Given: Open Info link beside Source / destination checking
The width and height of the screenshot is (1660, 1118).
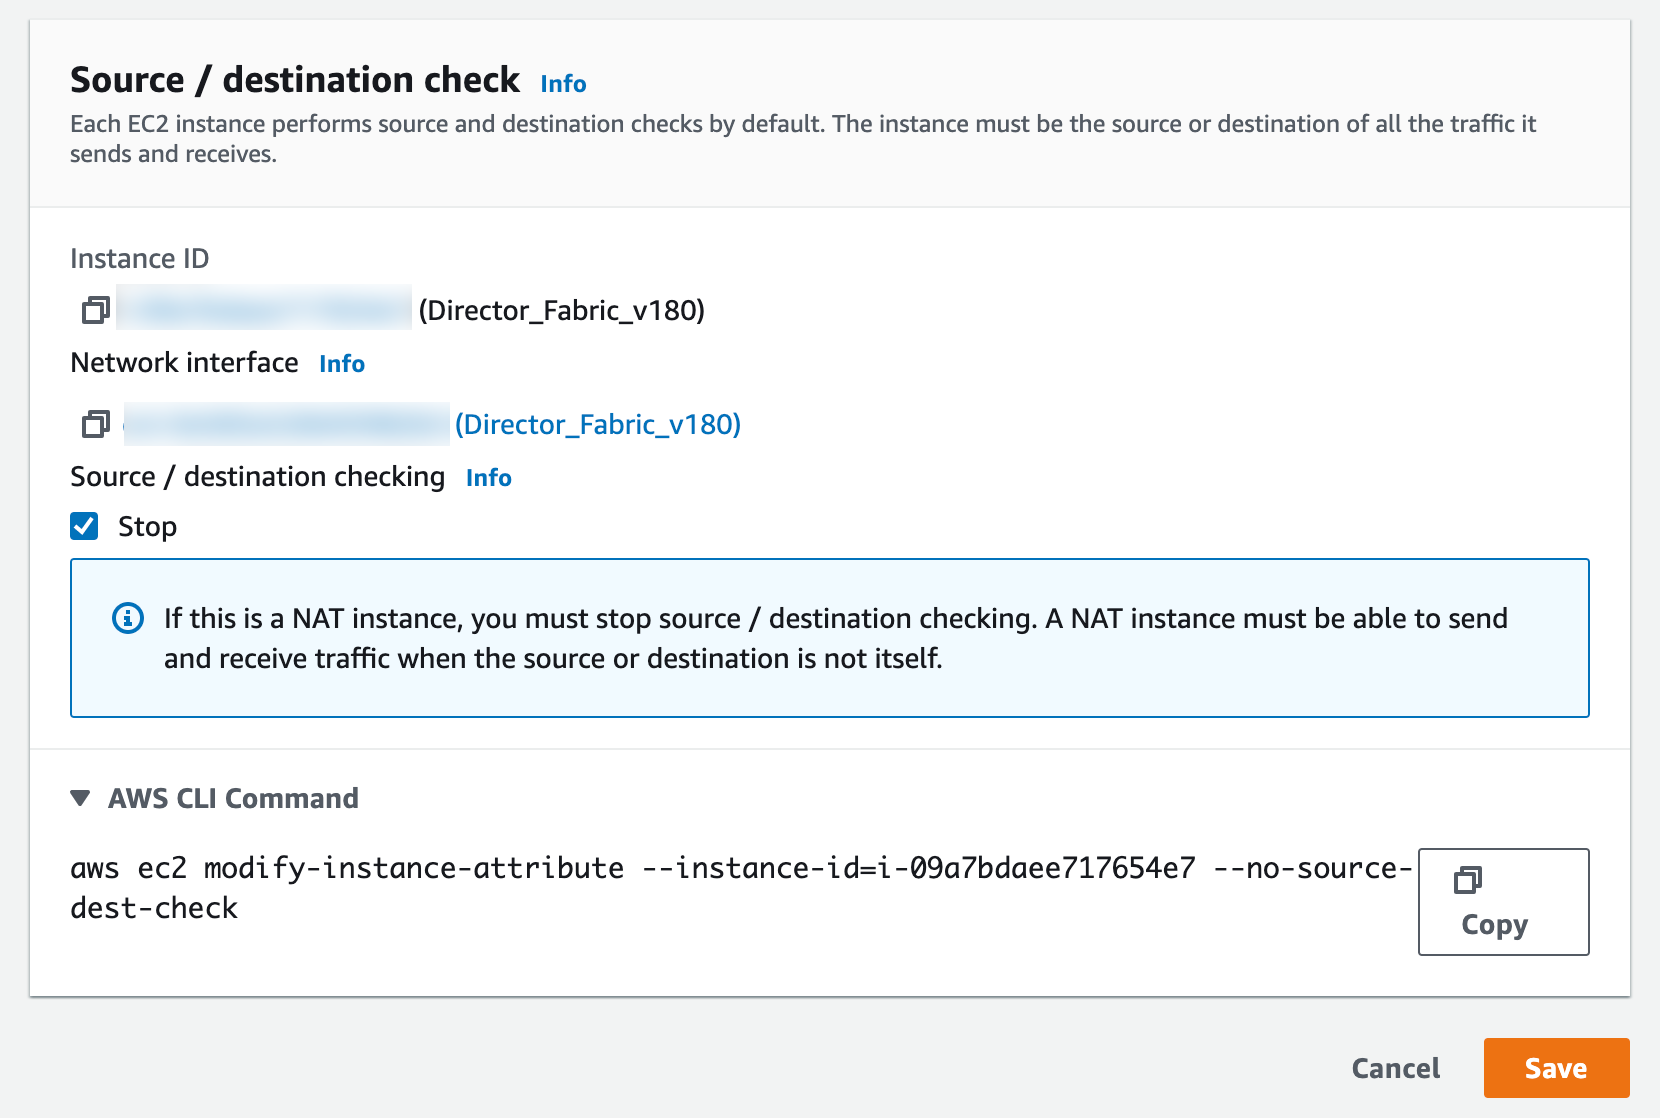Looking at the screenshot, I should point(489,478).
